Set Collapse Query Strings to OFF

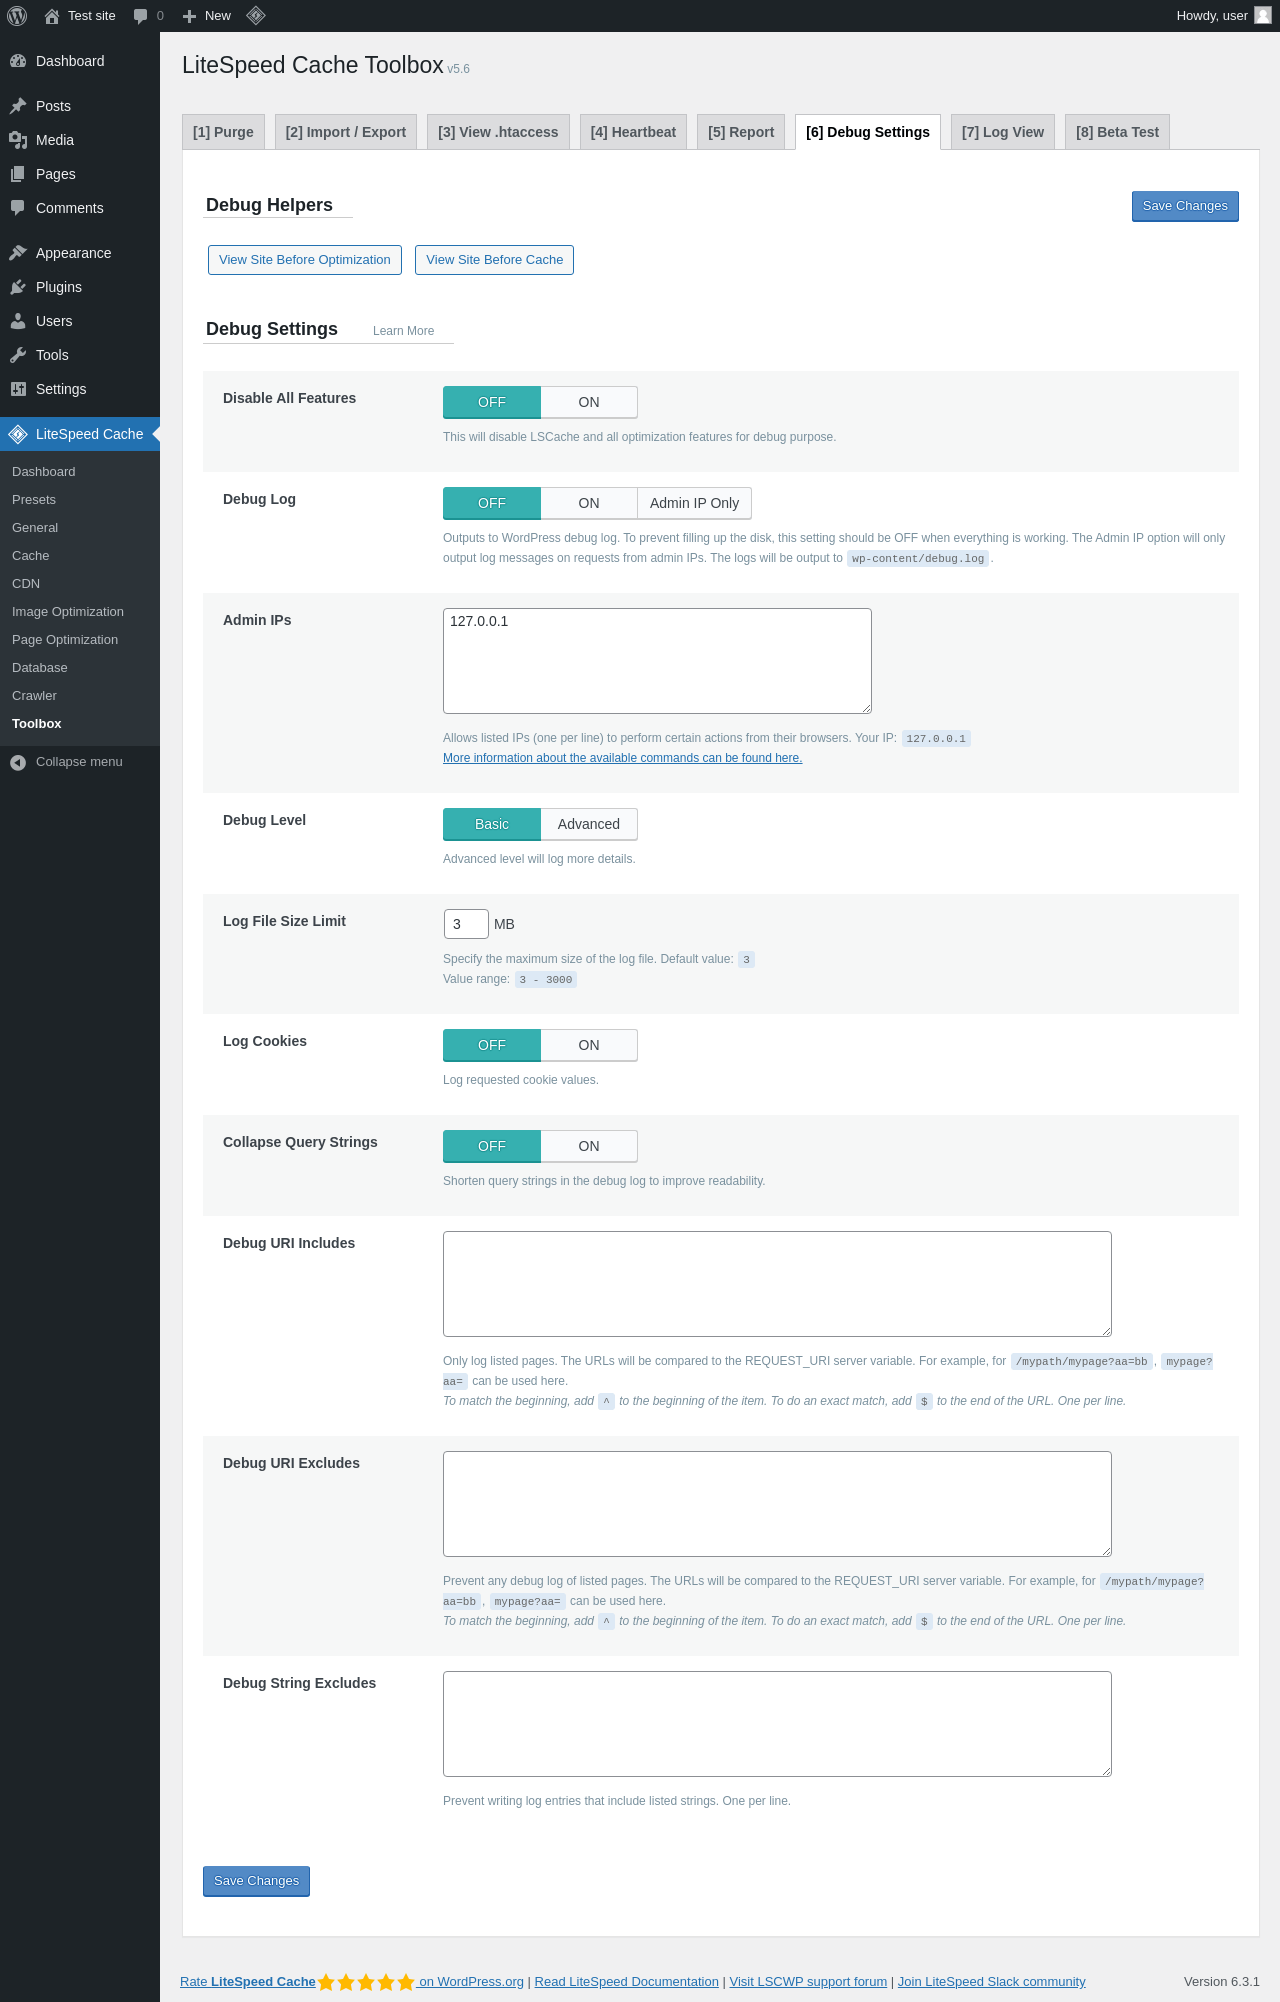[x=492, y=1146]
